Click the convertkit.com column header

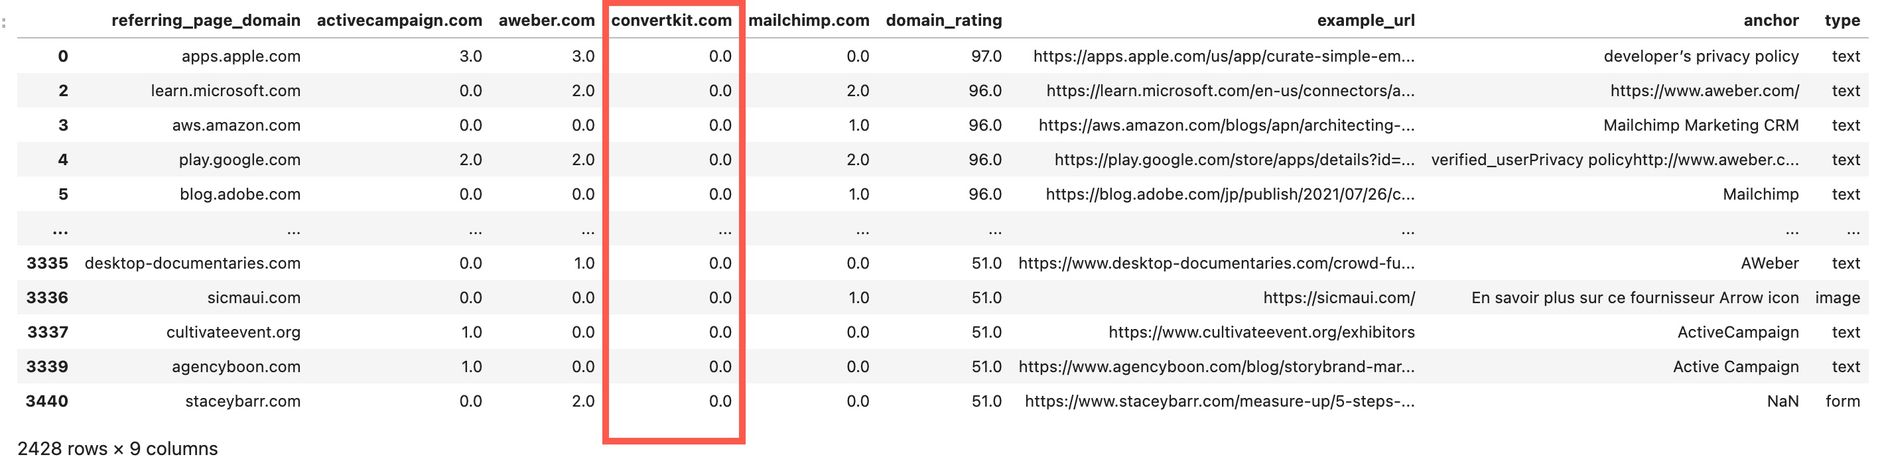[671, 20]
